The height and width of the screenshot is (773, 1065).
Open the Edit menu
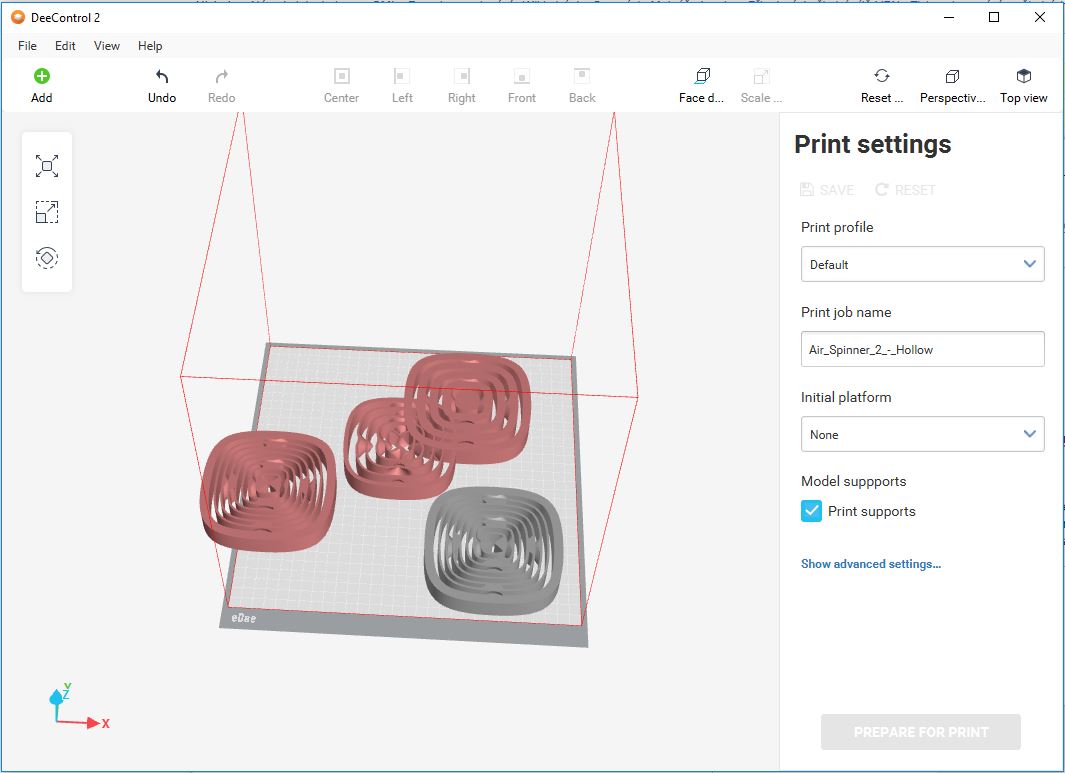tap(65, 46)
